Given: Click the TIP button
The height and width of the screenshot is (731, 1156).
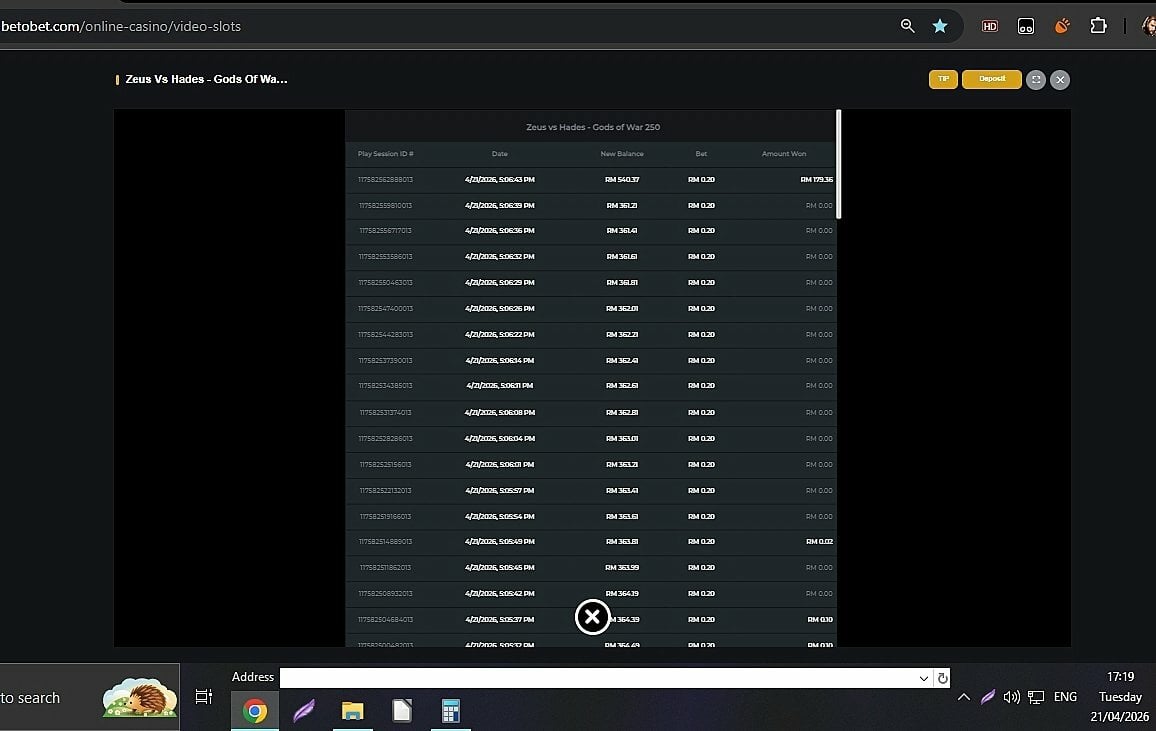Looking at the screenshot, I should [943, 79].
